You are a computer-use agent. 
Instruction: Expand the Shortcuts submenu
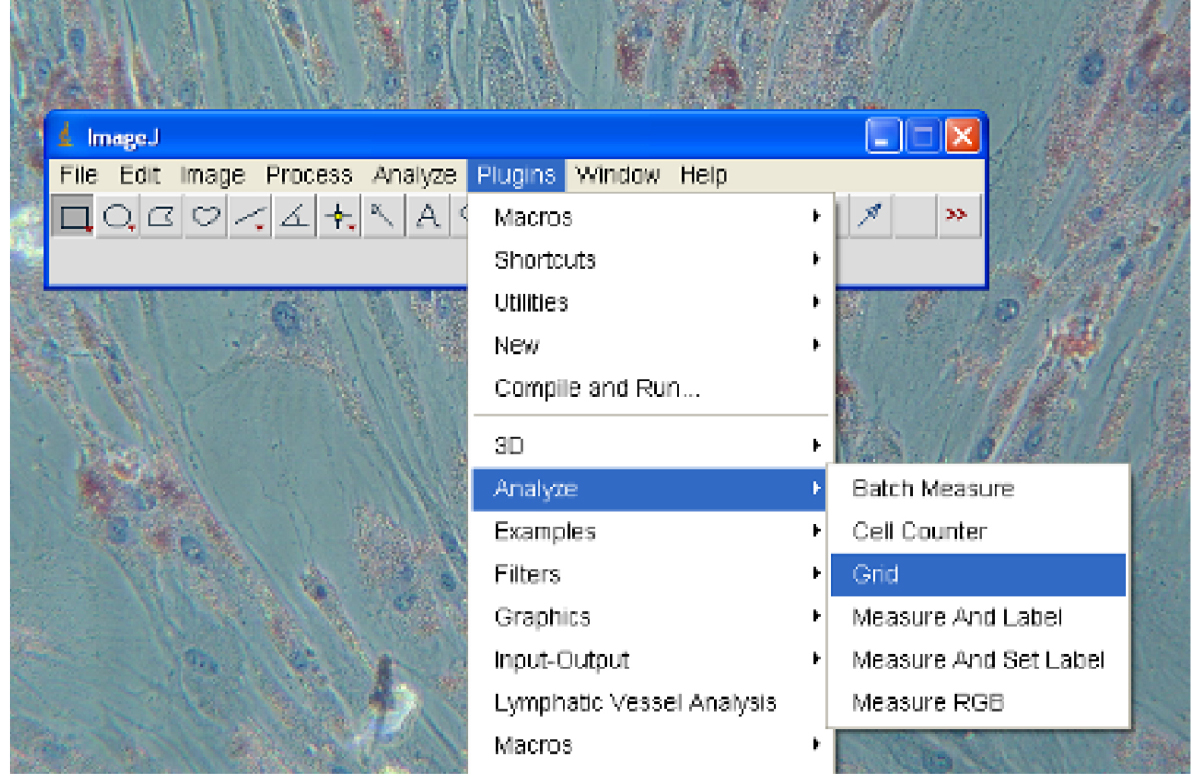click(652, 260)
